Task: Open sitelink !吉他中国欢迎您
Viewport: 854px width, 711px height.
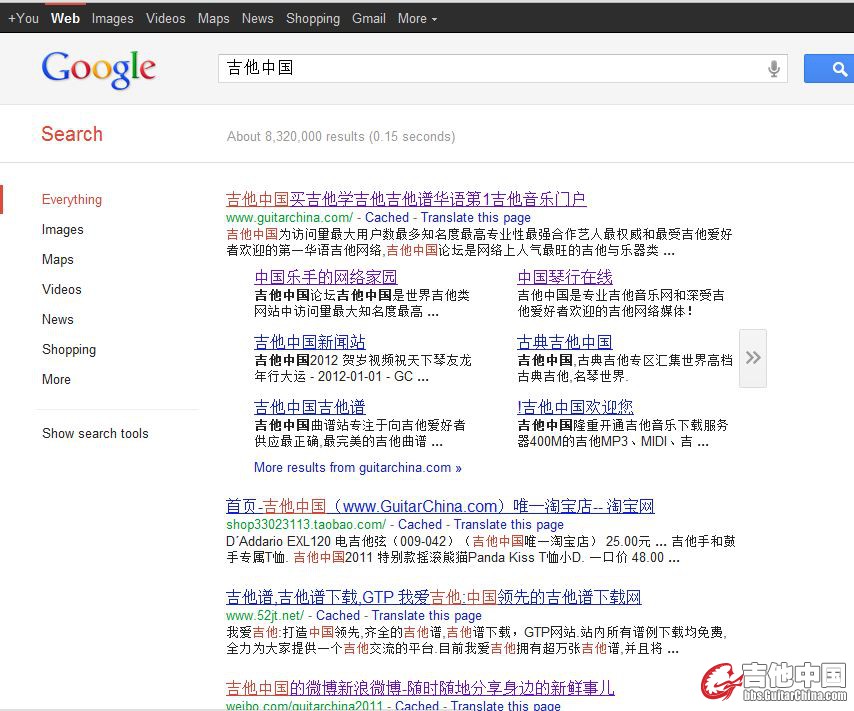Action: point(576,407)
